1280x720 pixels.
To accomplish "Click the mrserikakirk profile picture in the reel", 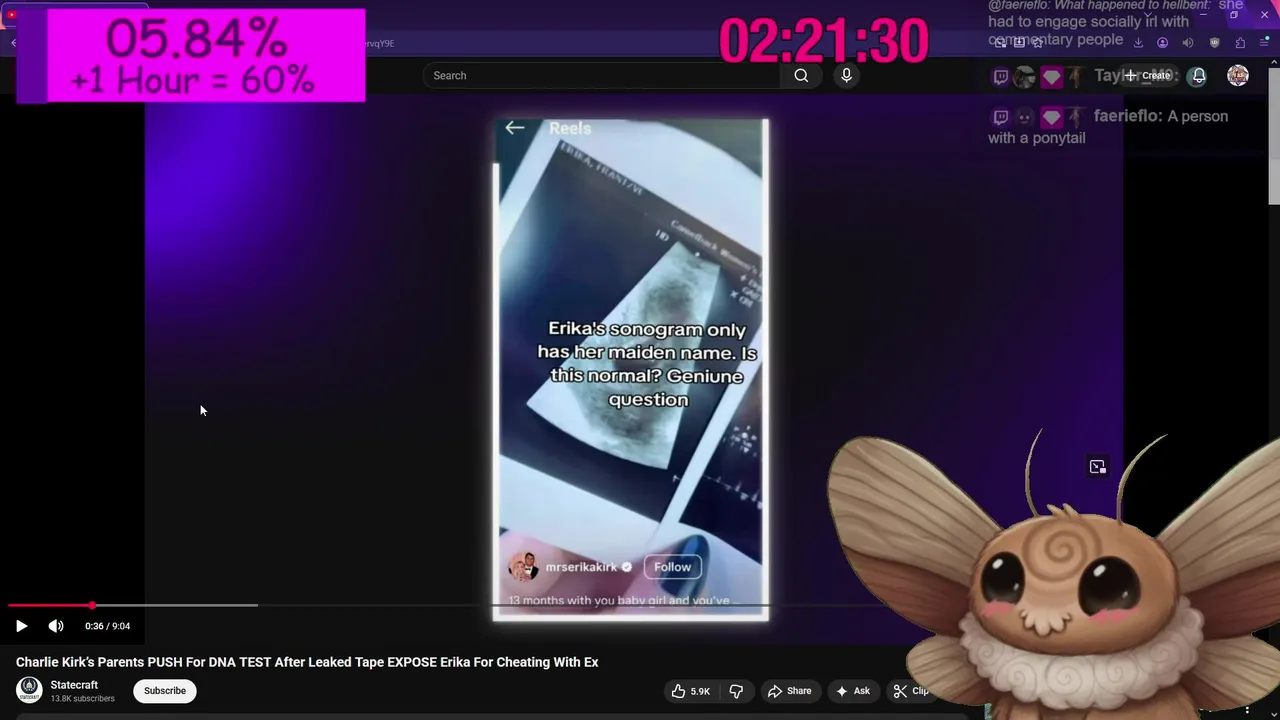I will click(523, 567).
